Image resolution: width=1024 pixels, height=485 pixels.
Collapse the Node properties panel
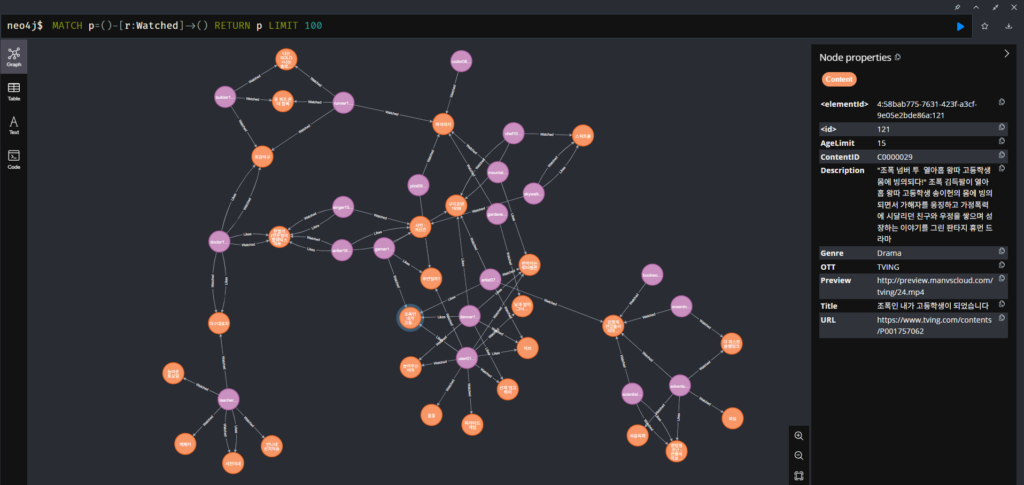coord(1007,54)
